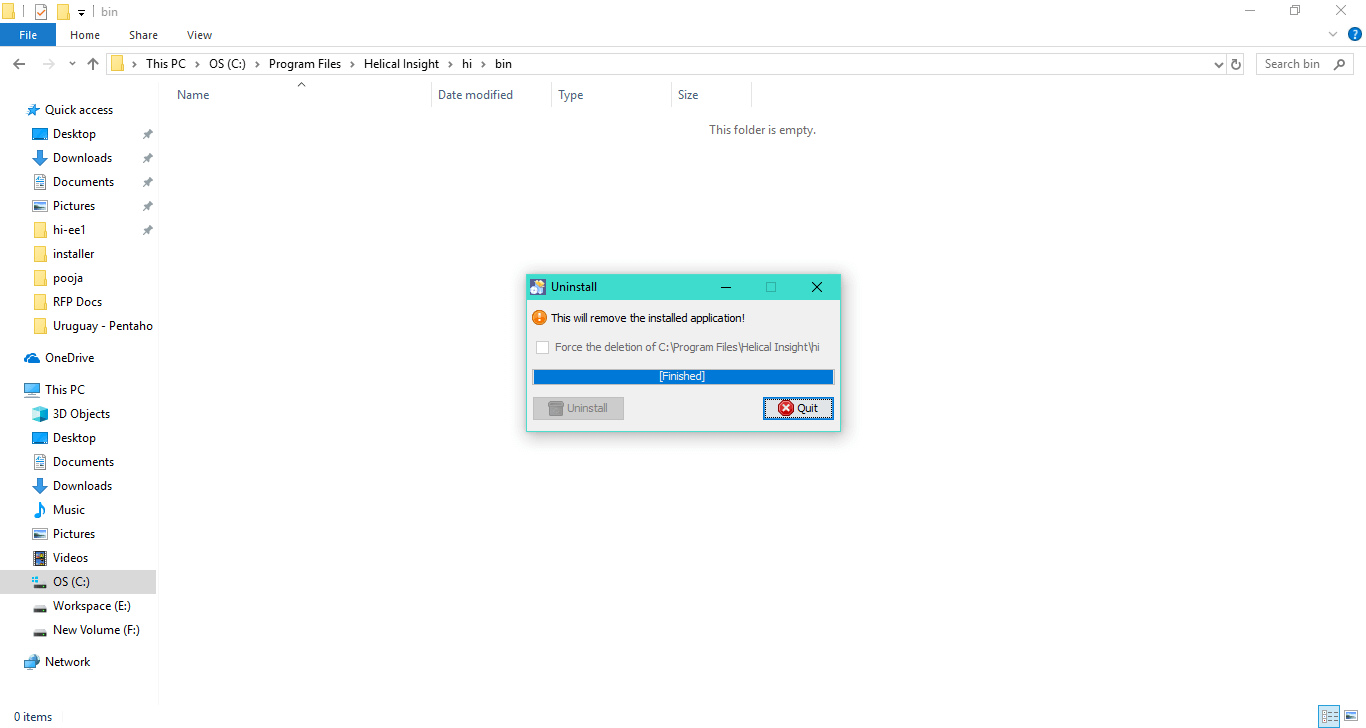The height and width of the screenshot is (728, 1366).
Task: Minimize the Uninstall dialog
Action: click(725, 287)
